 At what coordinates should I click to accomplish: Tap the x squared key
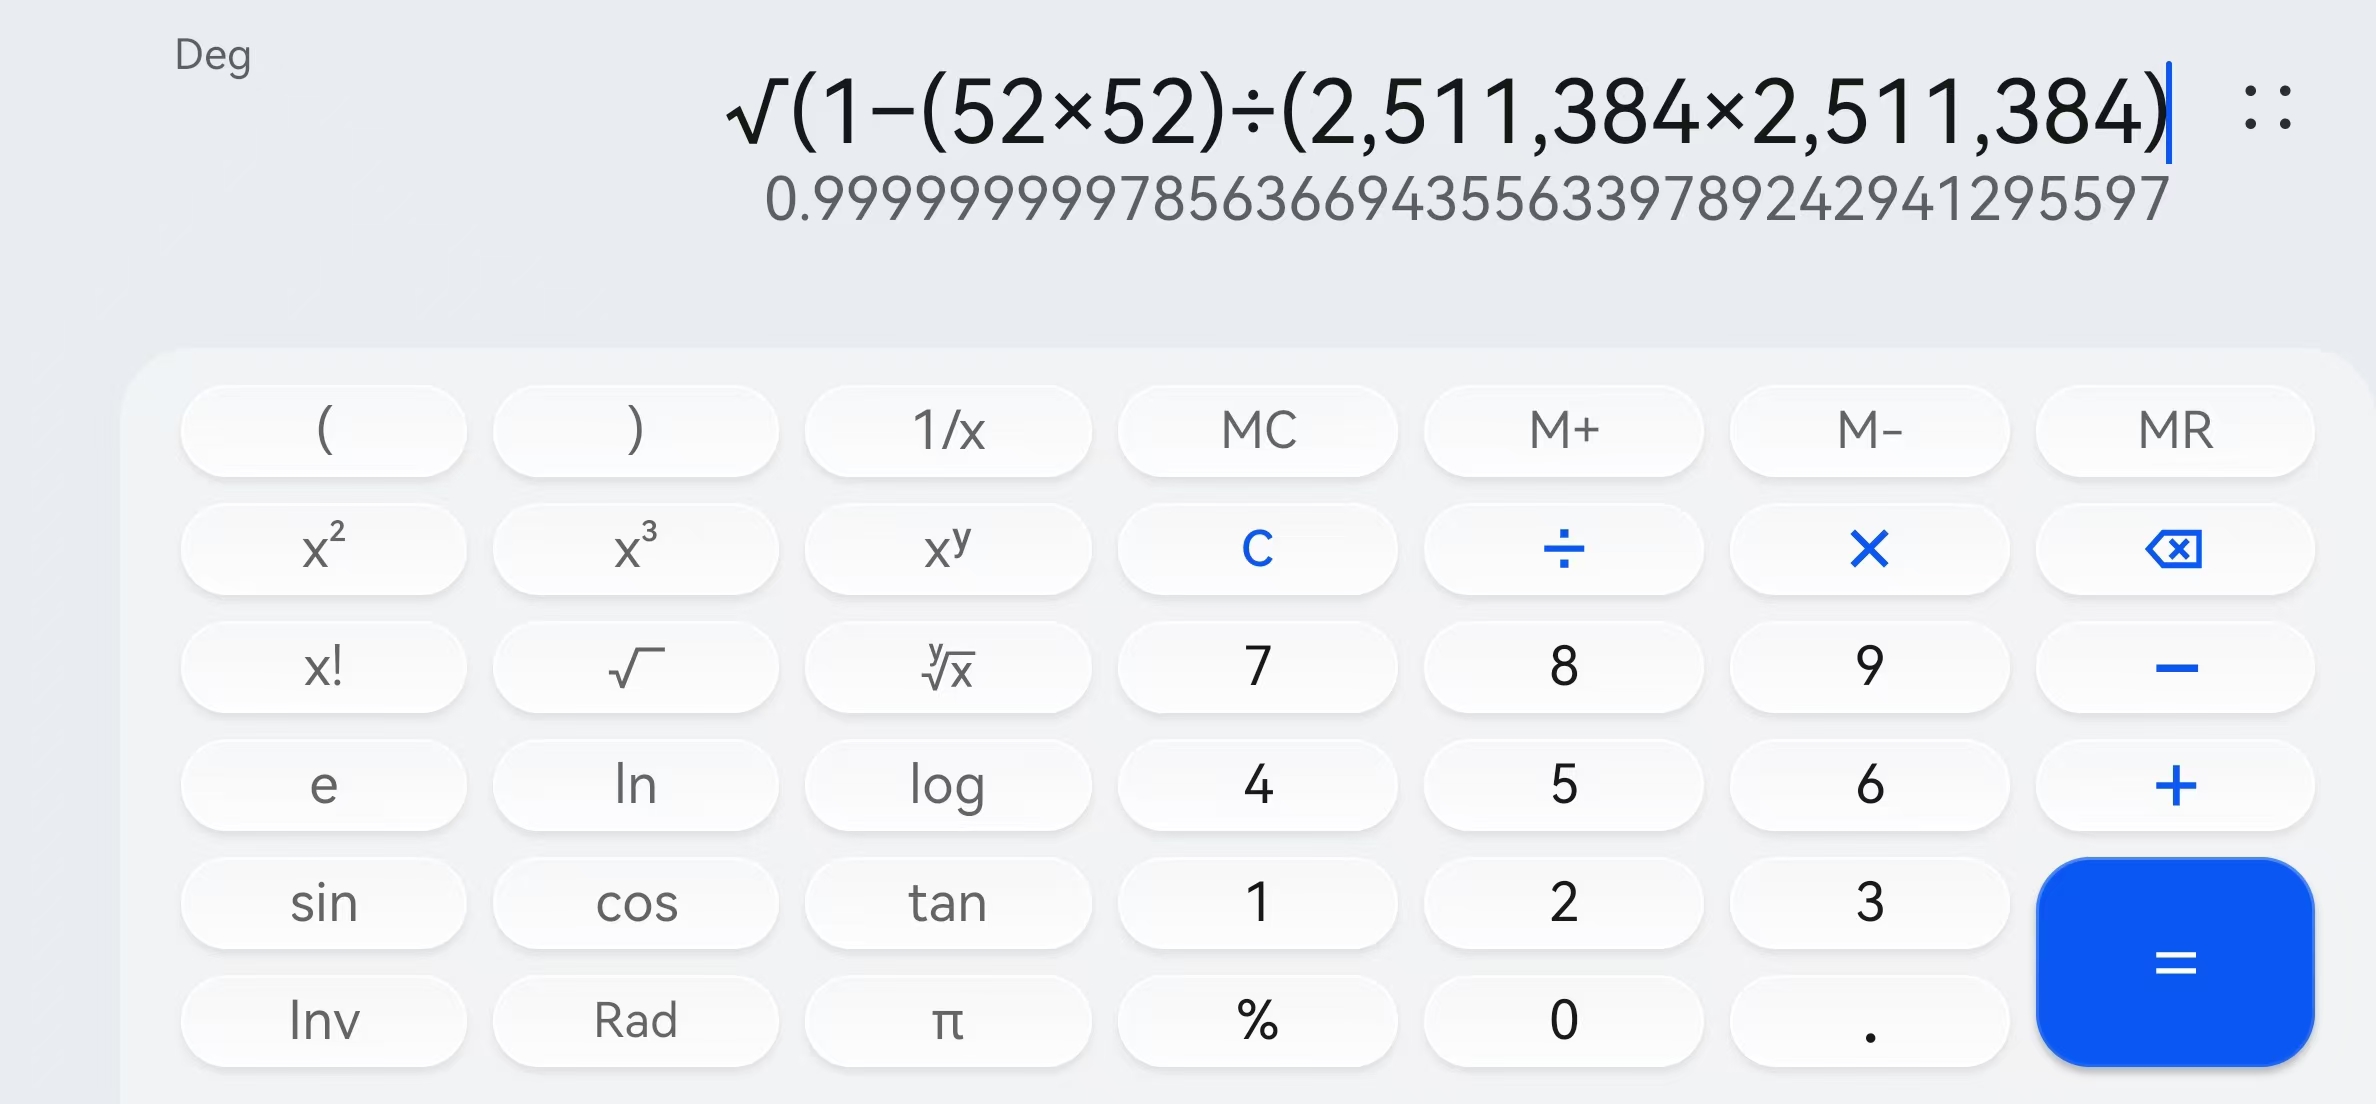[x=323, y=549]
